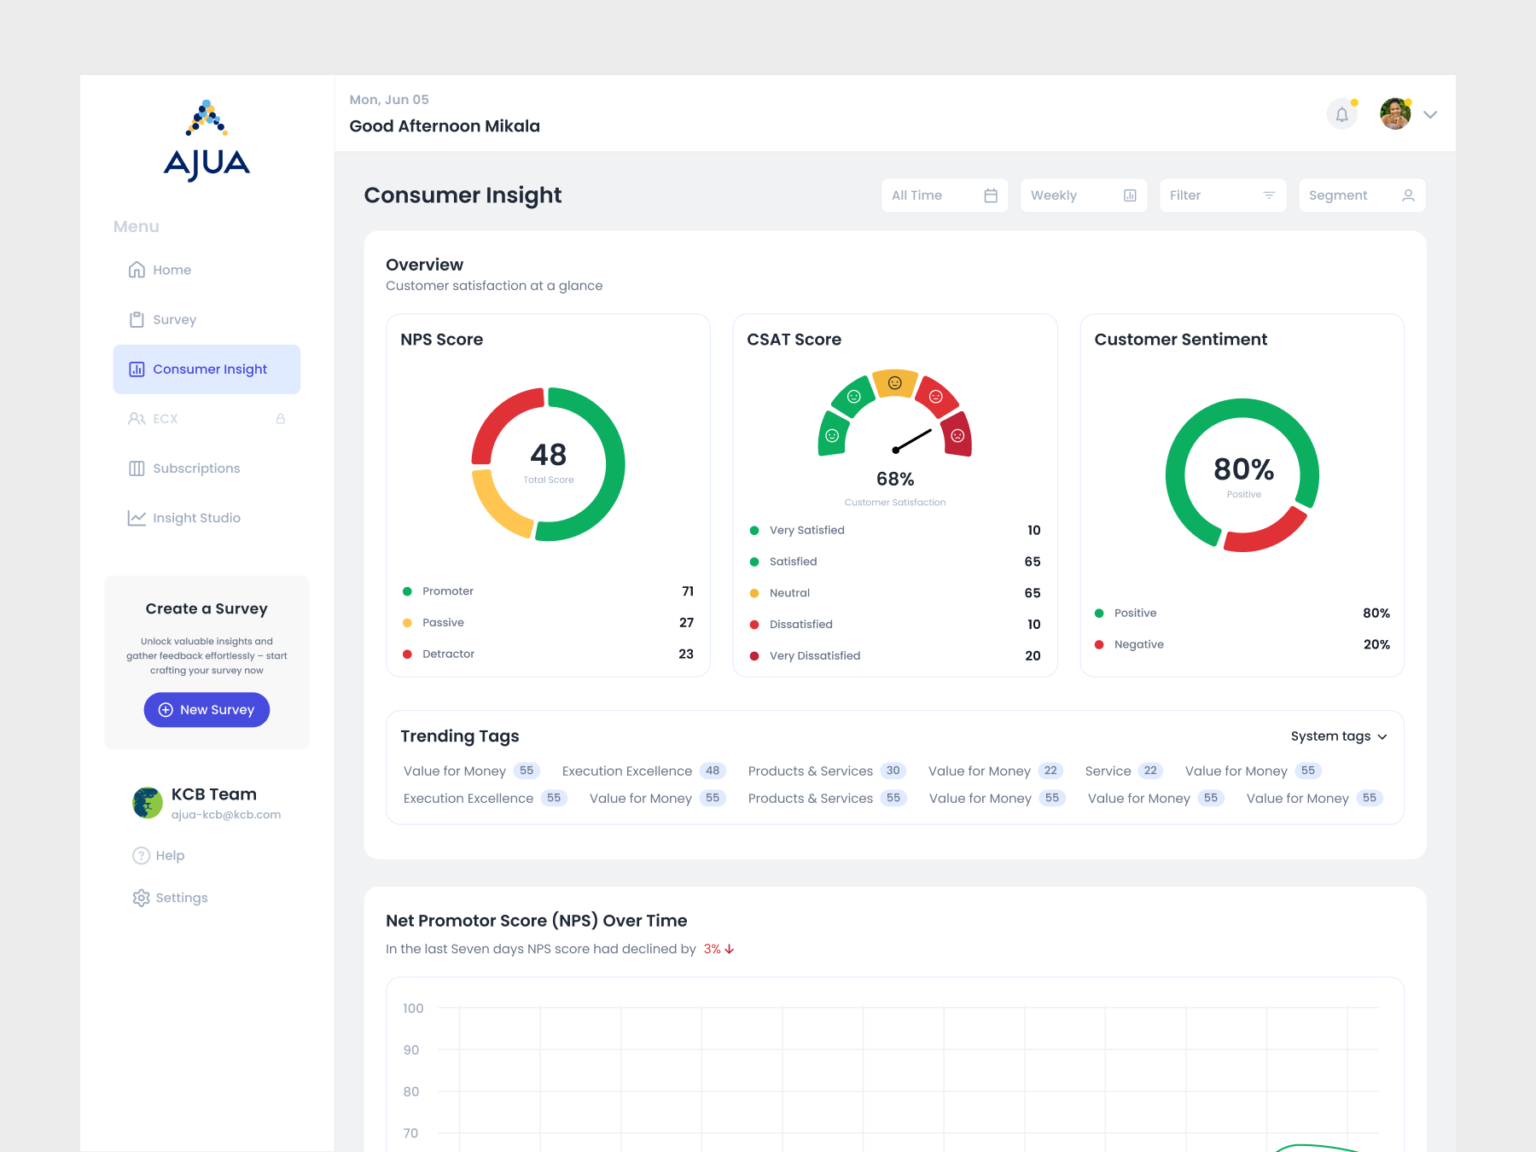This screenshot has height=1152, width=1536.
Task: Open the All Time date picker
Action: (944, 196)
